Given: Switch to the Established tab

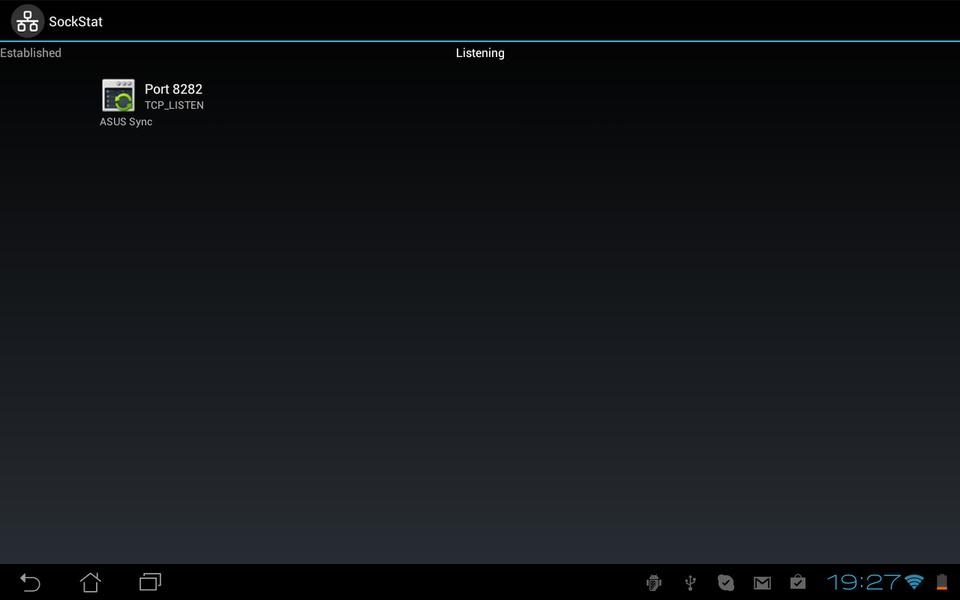Looking at the screenshot, I should (x=31, y=53).
